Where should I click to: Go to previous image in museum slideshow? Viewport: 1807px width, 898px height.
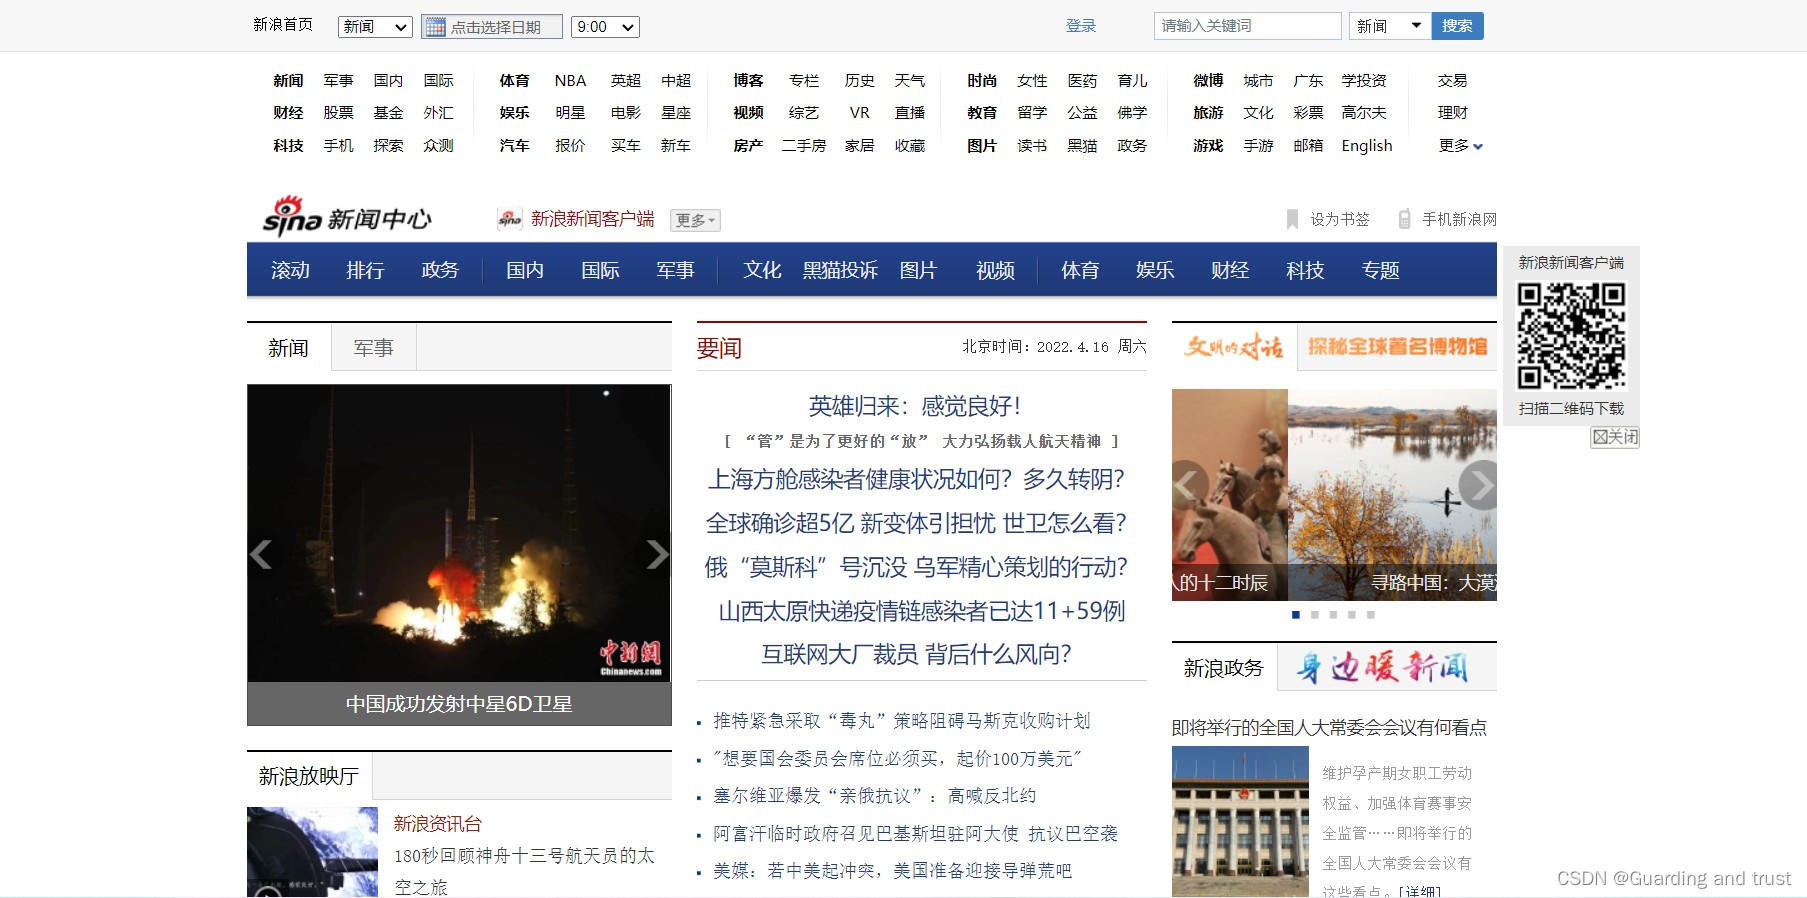[x=1189, y=485]
